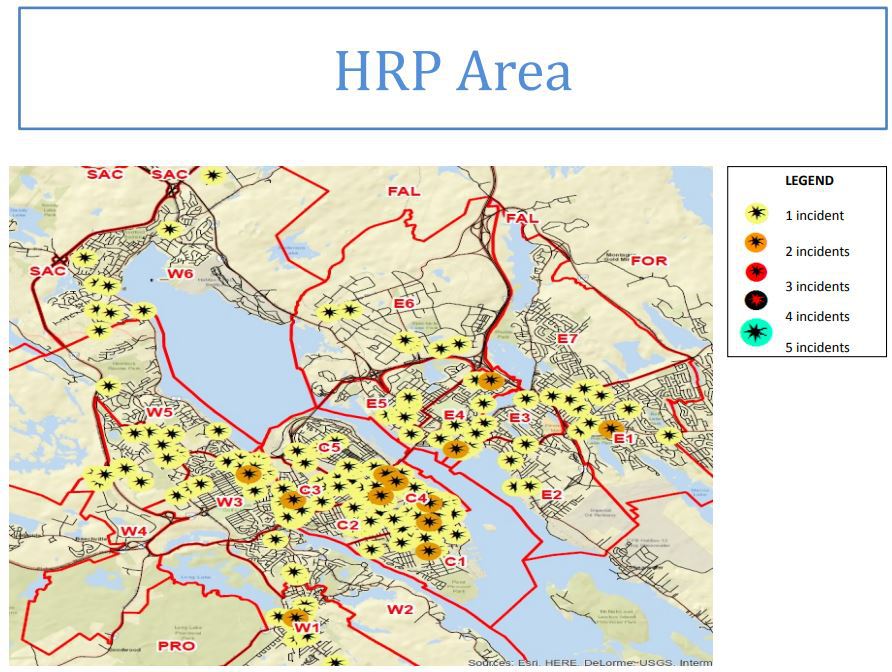Click the W5 zone label
The image size is (892, 672).
click(159, 412)
